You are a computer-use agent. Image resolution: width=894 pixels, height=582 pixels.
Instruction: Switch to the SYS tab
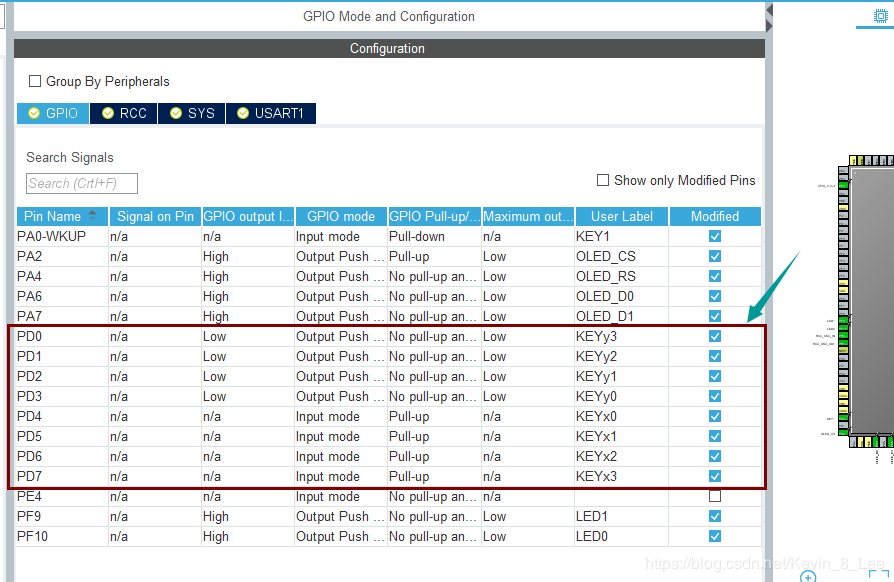[192, 113]
